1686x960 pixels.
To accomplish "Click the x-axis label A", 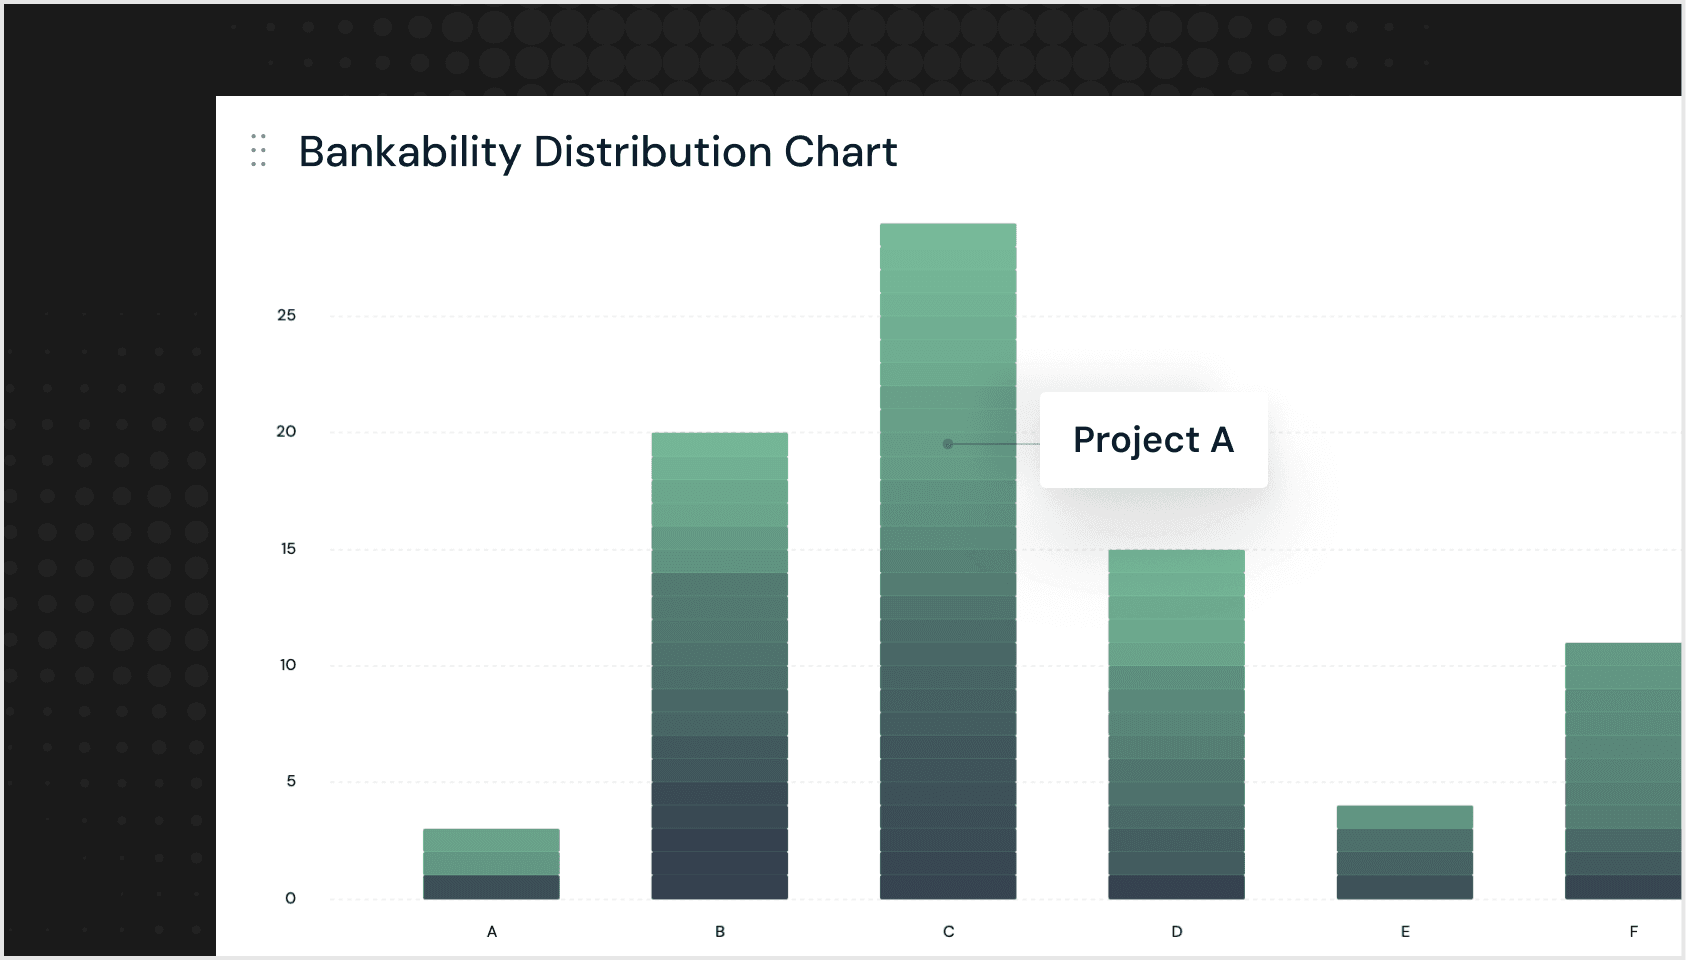I will click(492, 931).
